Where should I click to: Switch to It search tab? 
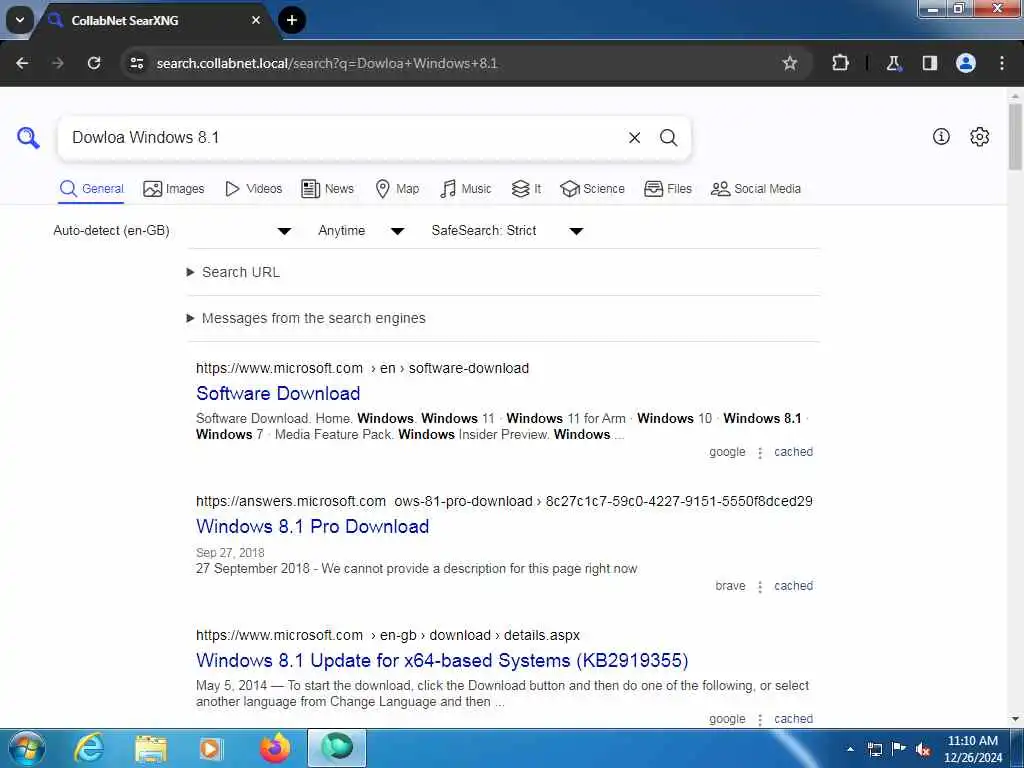(526, 189)
